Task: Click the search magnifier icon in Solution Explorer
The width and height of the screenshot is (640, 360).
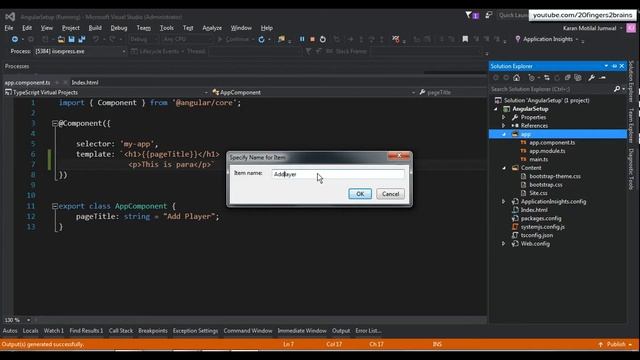Action: coord(617,89)
